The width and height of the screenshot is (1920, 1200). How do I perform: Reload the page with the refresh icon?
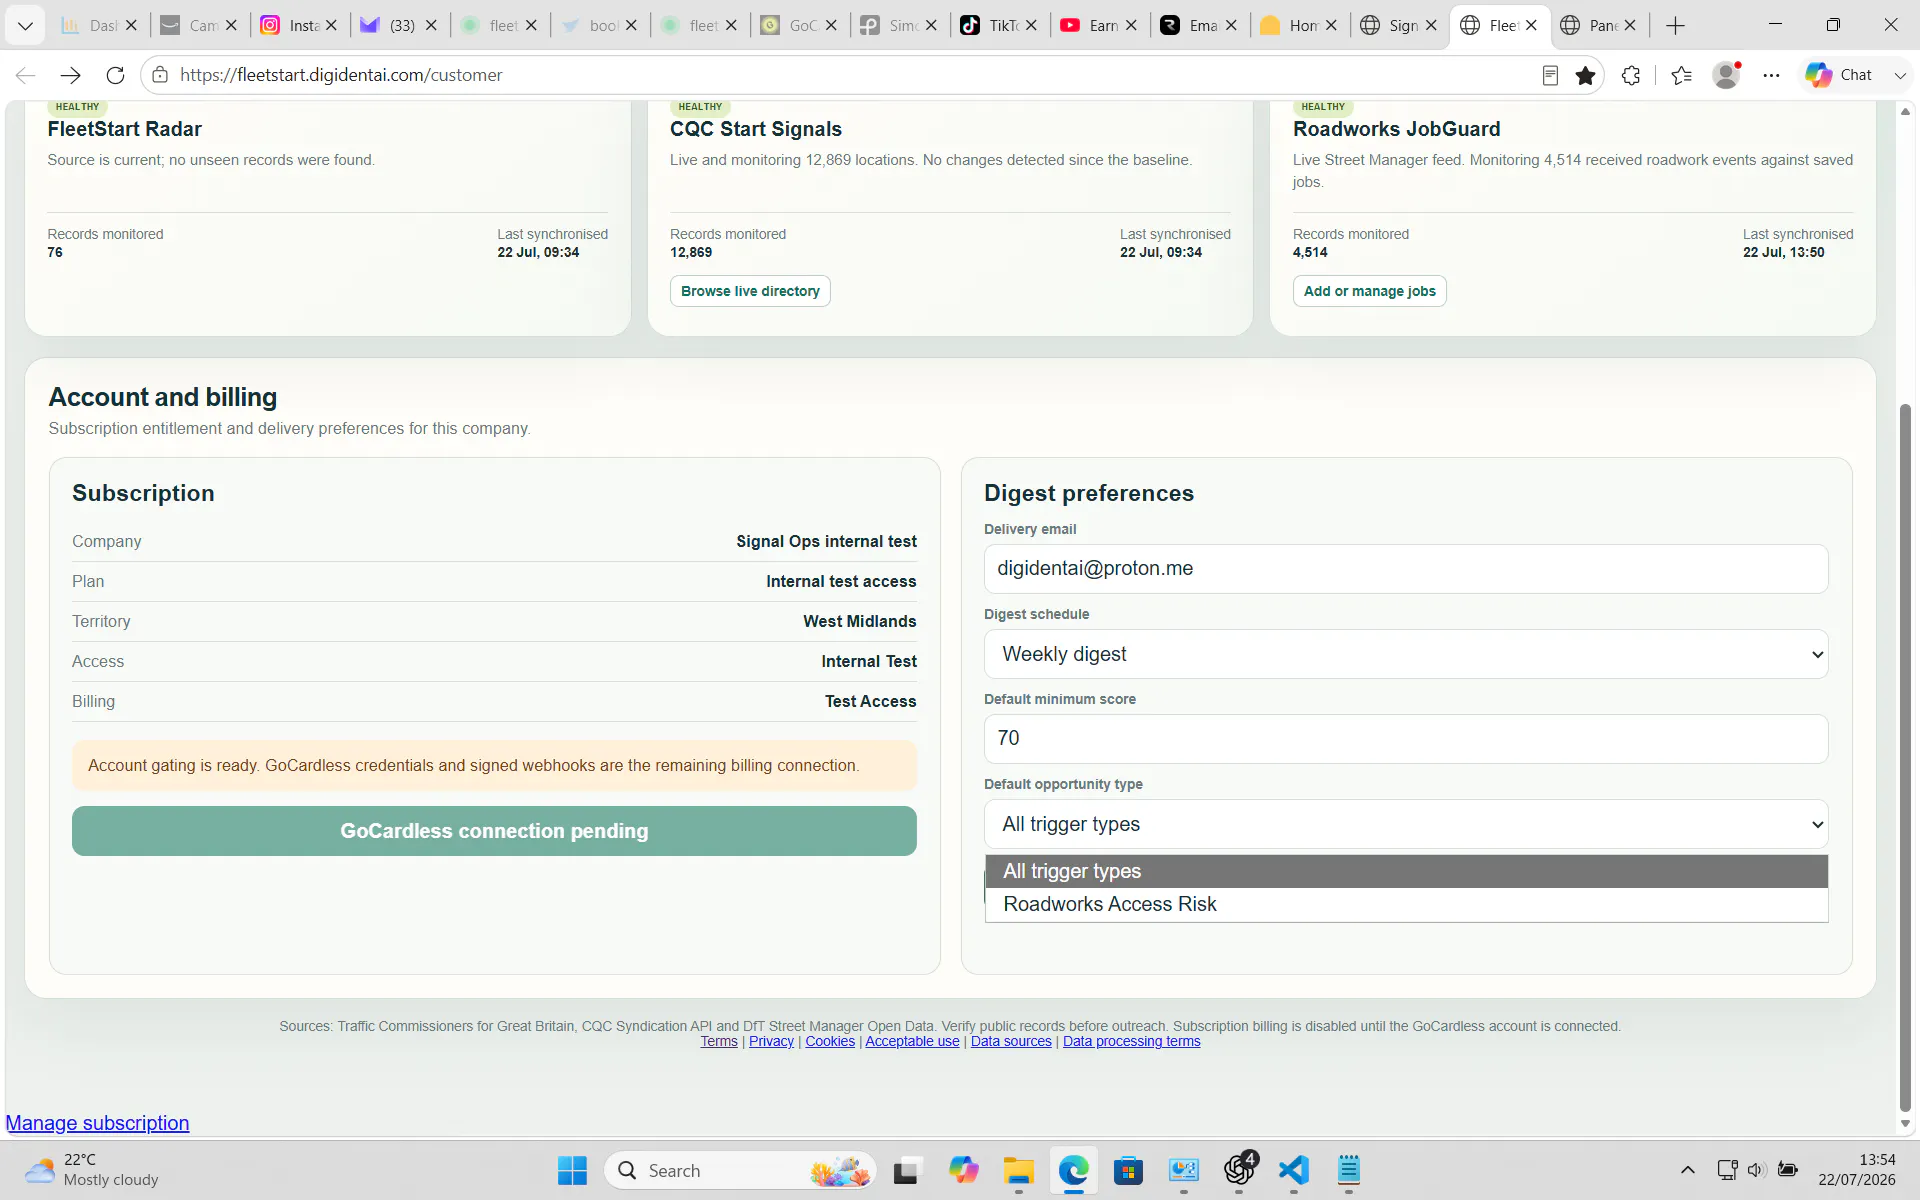115,75
